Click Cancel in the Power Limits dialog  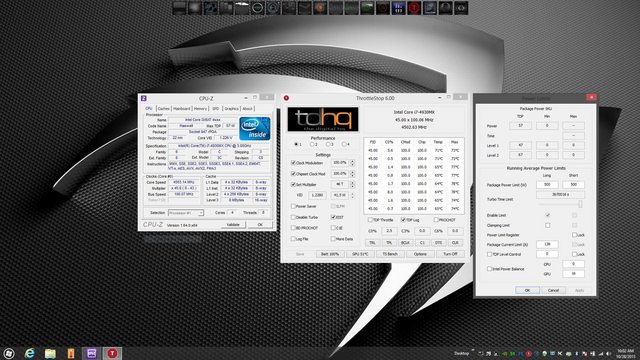click(x=553, y=290)
